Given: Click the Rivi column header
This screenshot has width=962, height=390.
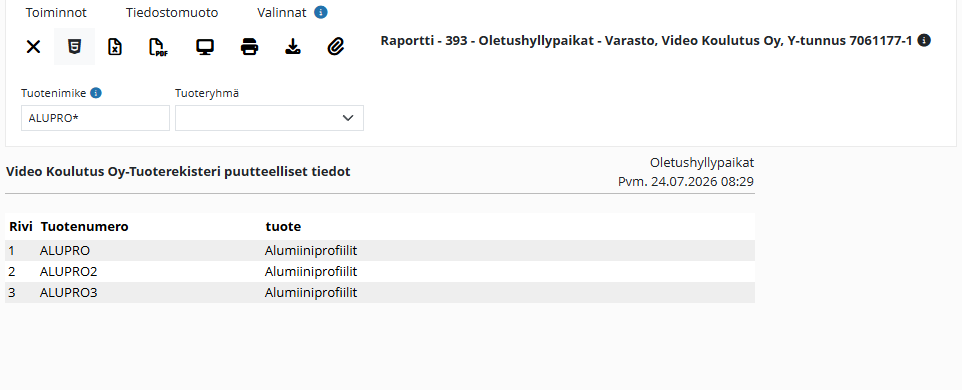Looking at the screenshot, I should (x=21, y=227).
